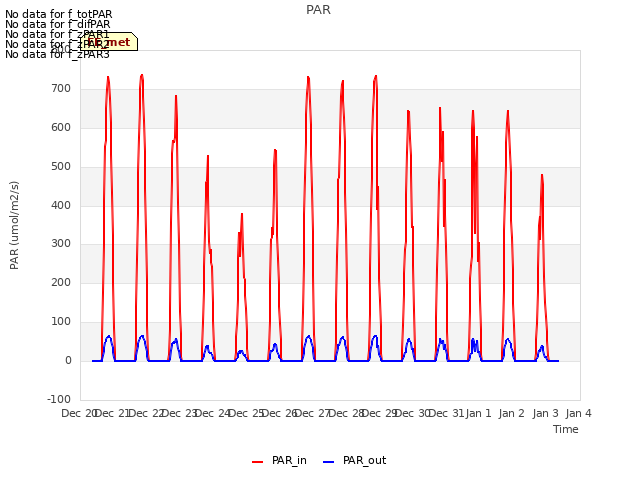Click the 100 y-axis tick label
Viewport: 640px width, 480px height.
tap(61, 322)
